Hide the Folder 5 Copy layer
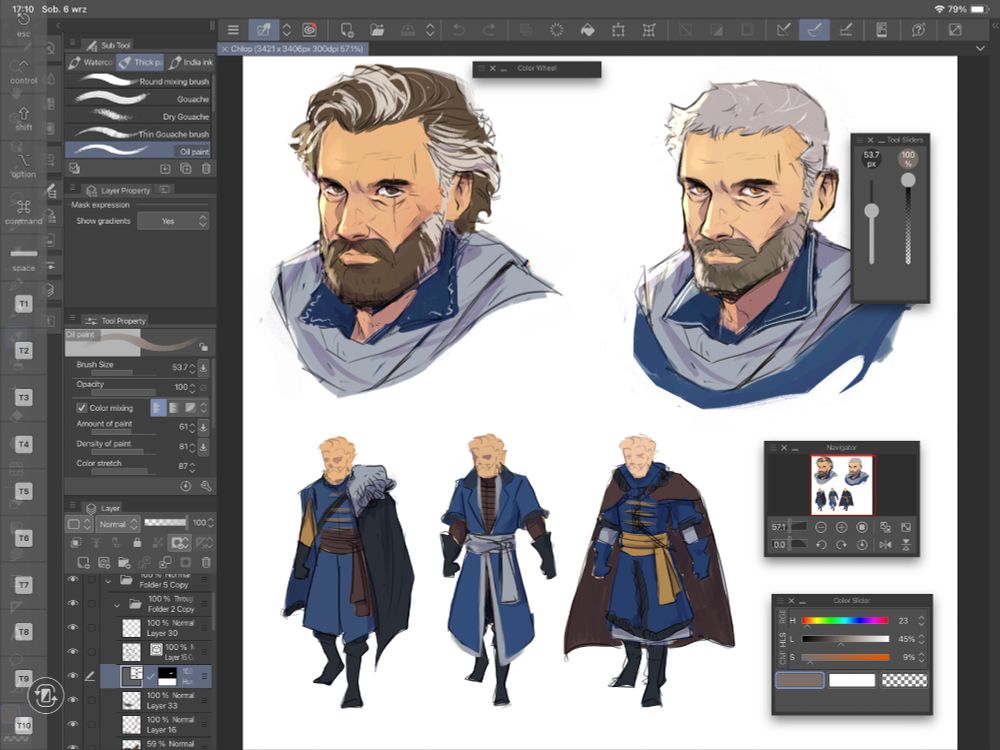The height and width of the screenshot is (750, 1000). [73, 580]
